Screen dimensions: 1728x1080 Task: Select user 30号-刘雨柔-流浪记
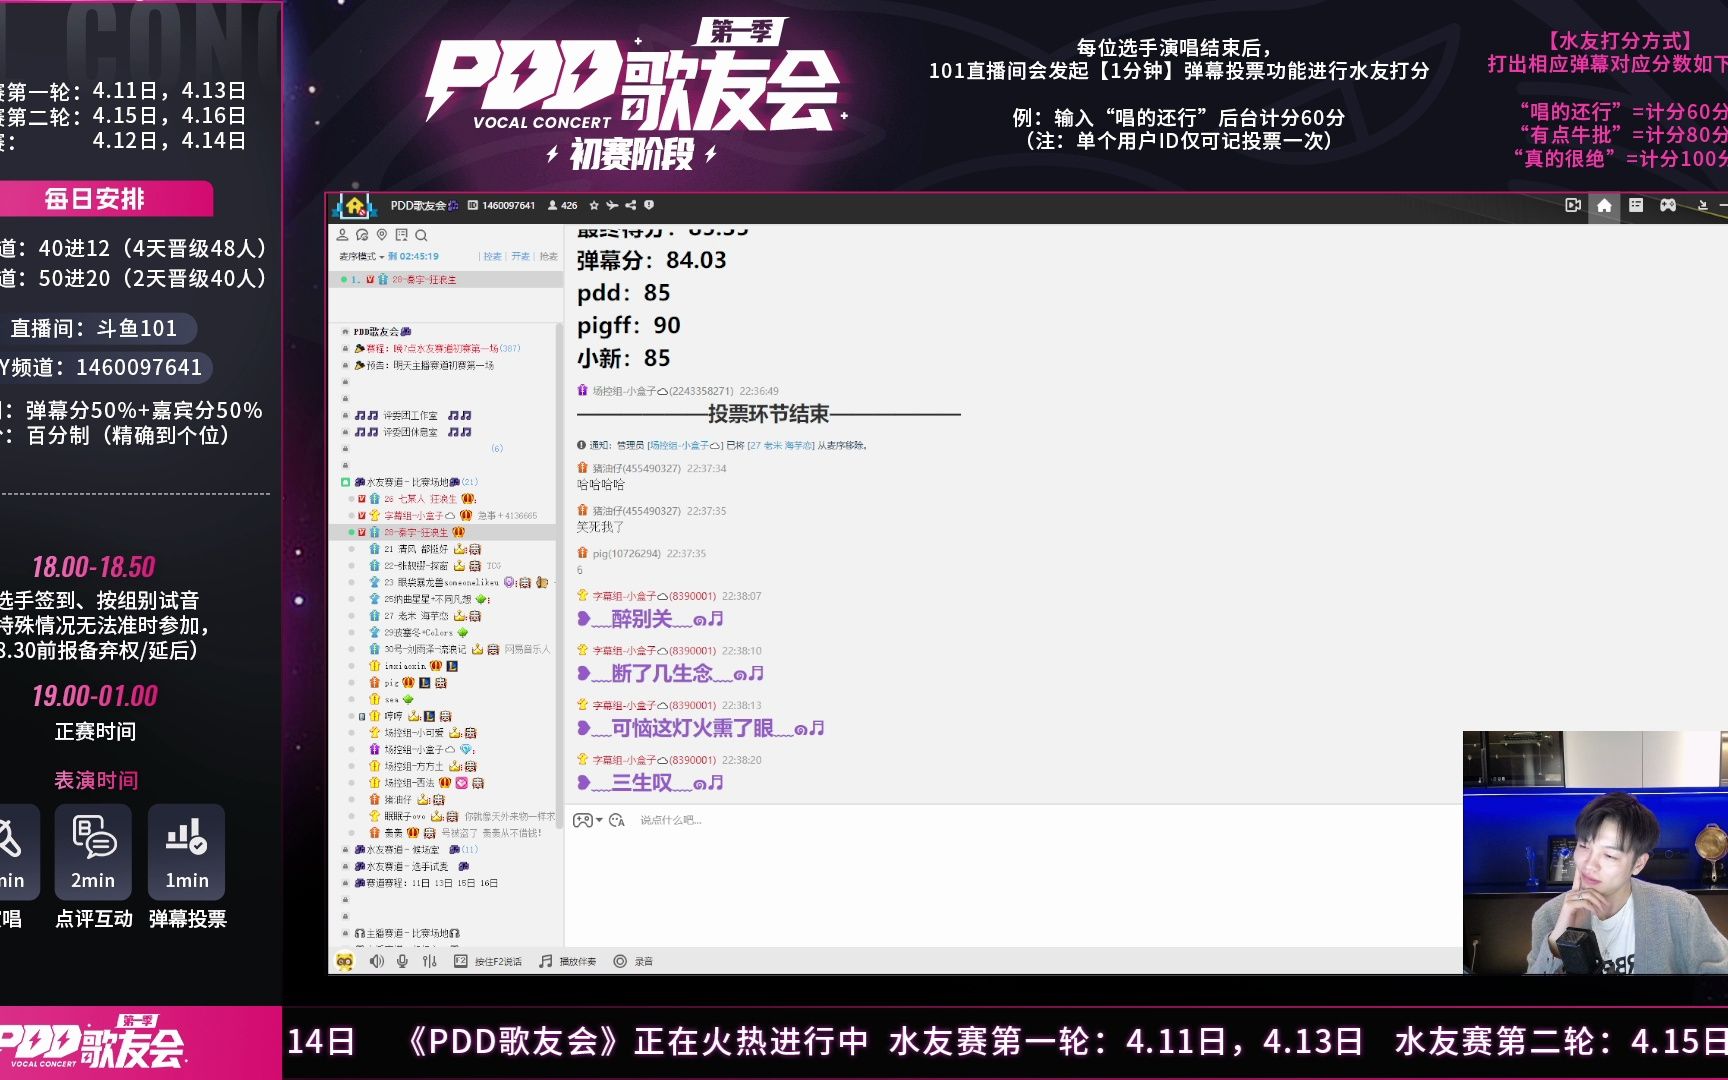tap(425, 649)
